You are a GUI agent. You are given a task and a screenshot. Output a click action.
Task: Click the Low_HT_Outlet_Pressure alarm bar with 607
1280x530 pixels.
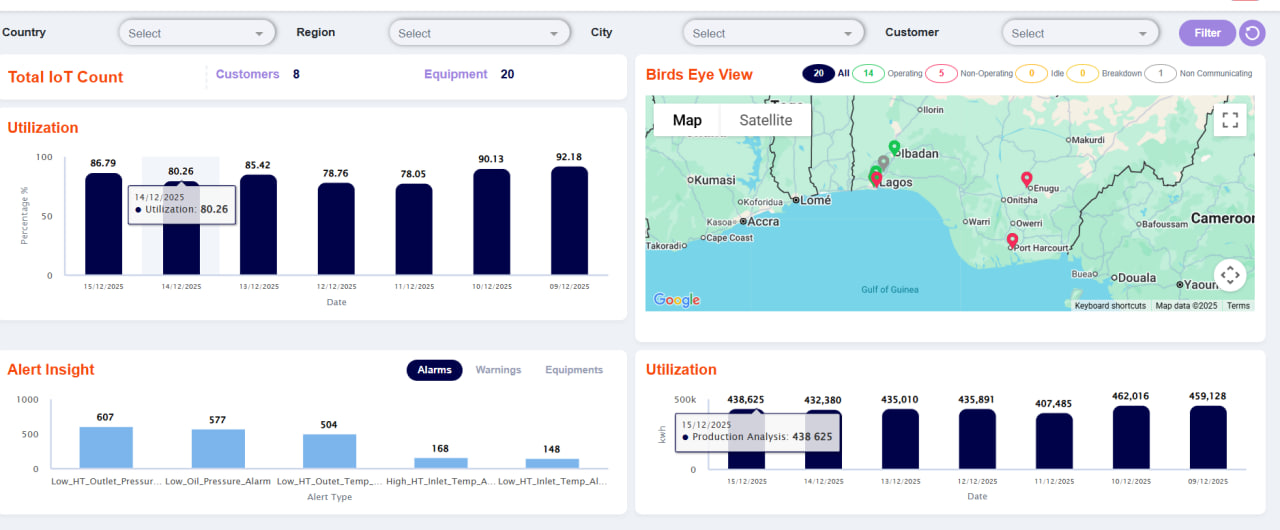click(x=106, y=447)
